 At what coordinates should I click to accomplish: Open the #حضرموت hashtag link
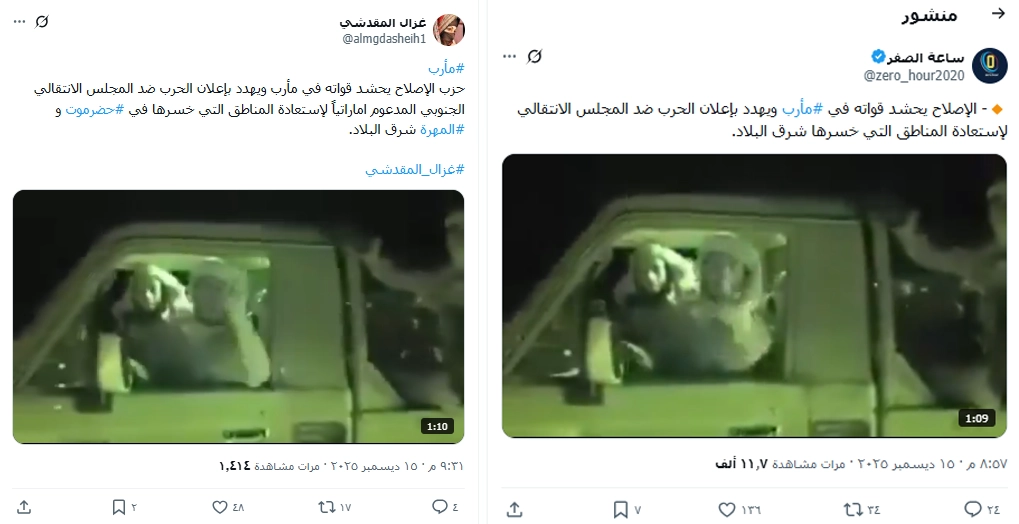coord(94,110)
